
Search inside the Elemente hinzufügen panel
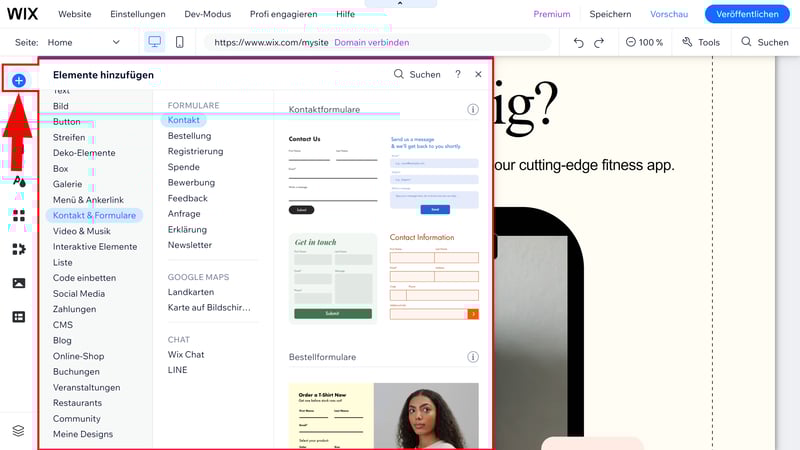click(x=417, y=74)
